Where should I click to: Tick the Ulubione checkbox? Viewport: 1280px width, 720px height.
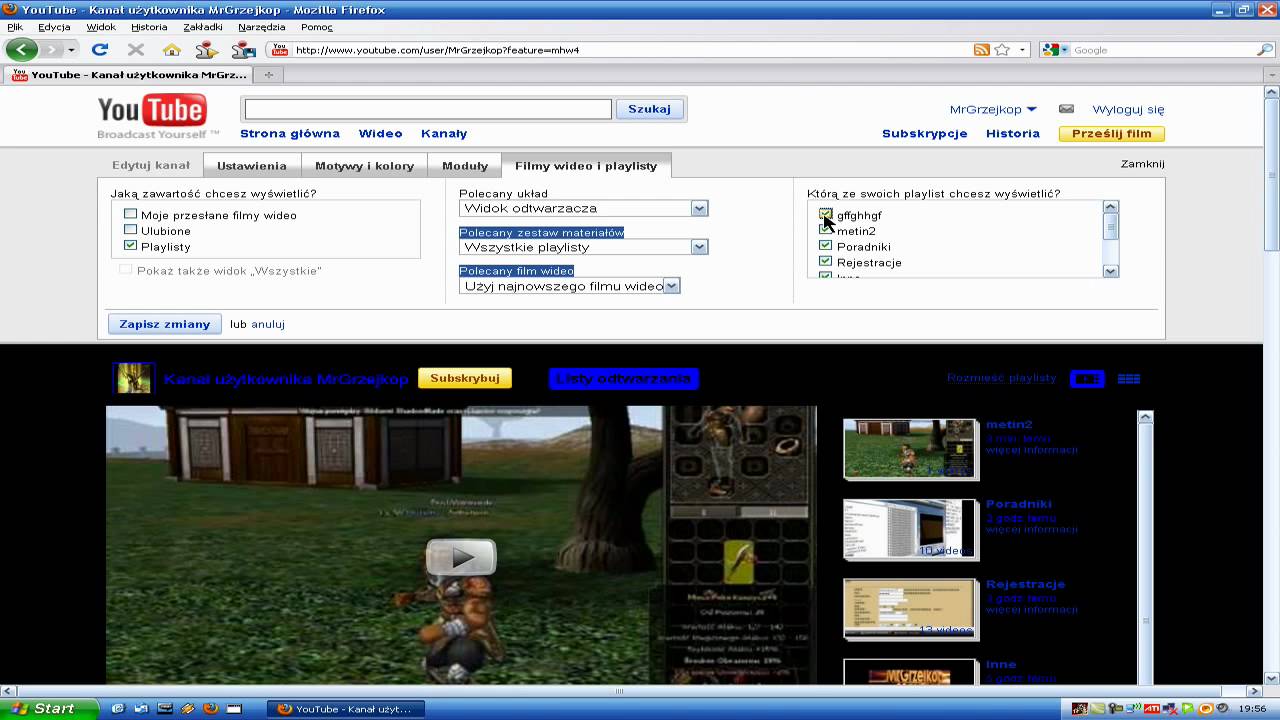point(130,230)
